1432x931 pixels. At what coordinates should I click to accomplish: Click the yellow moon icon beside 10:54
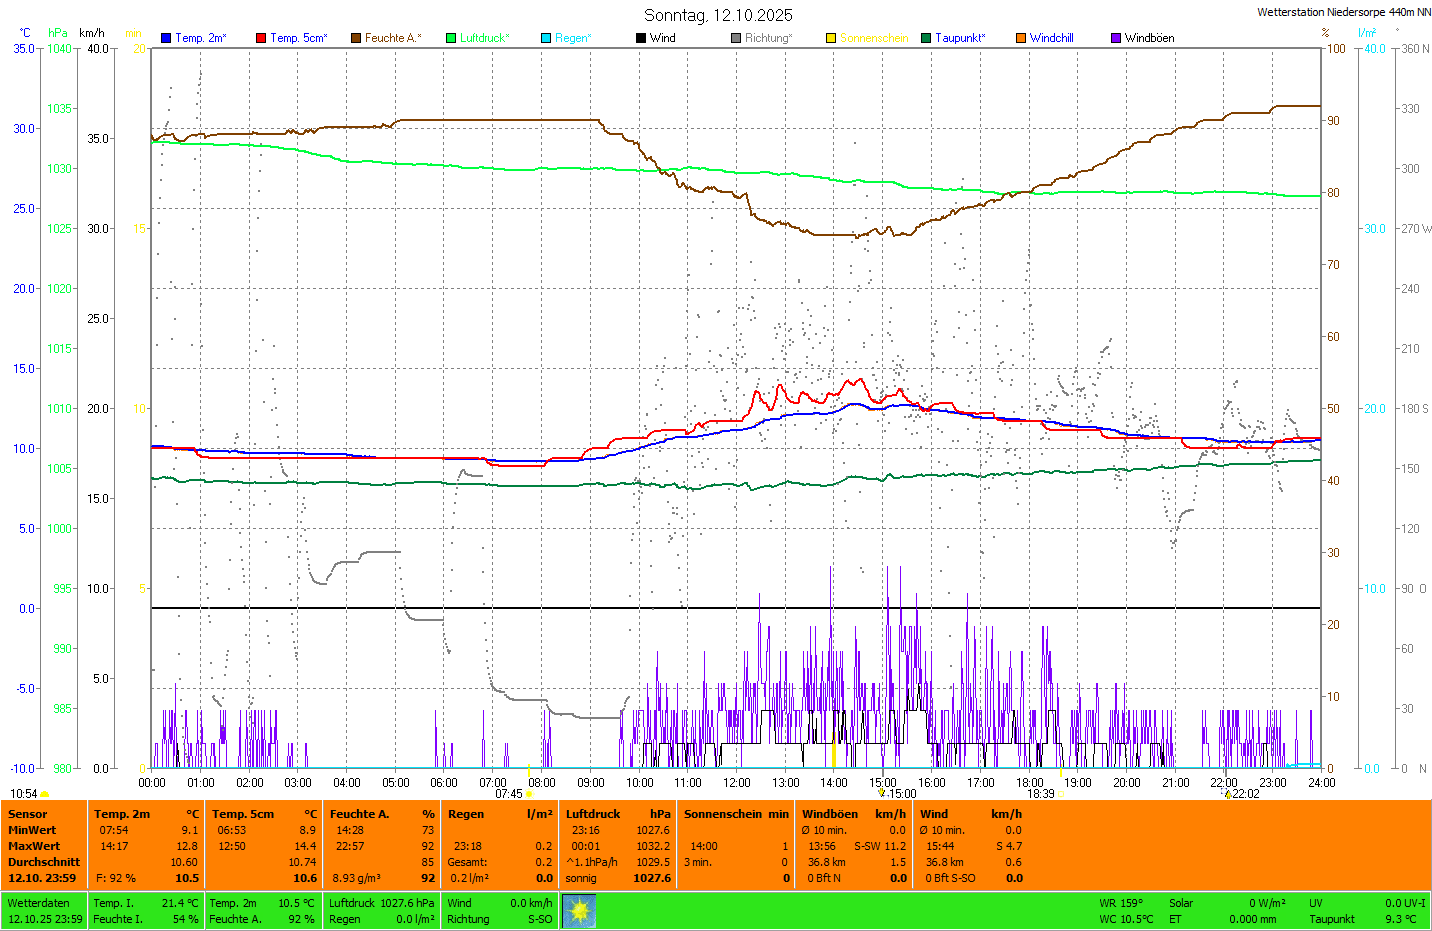[x=45, y=794]
